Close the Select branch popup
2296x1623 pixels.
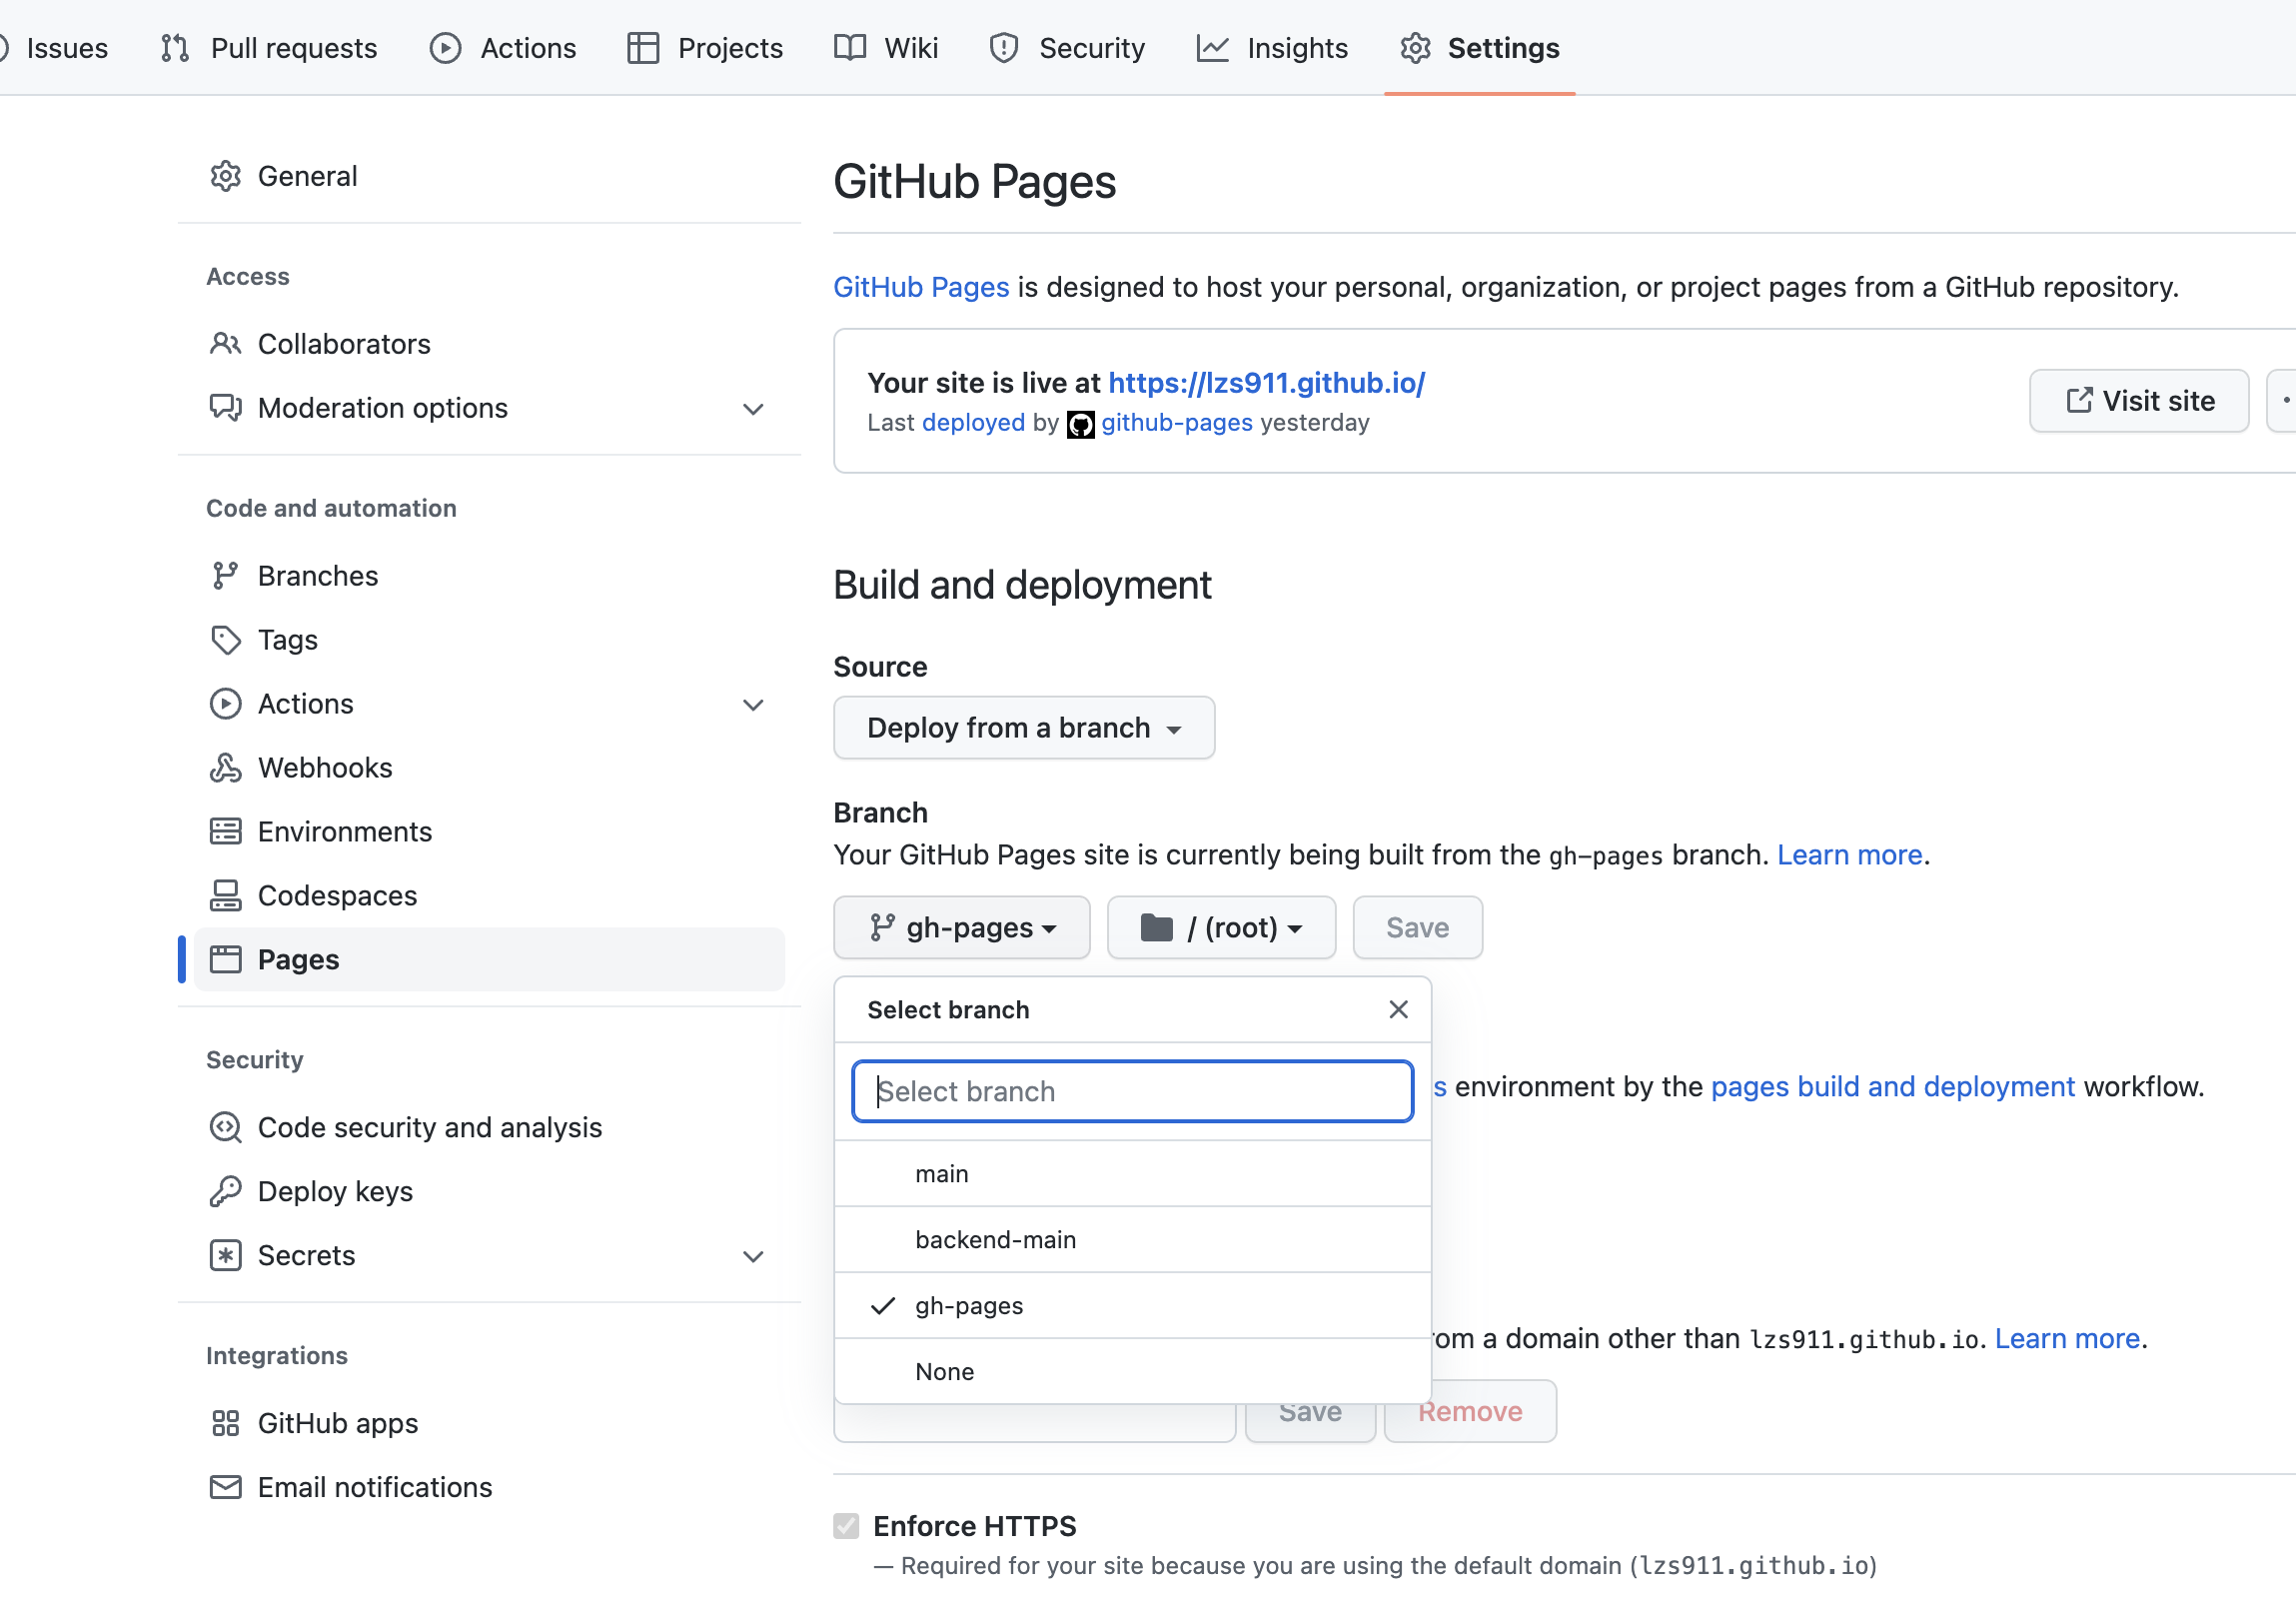pos(1398,1010)
